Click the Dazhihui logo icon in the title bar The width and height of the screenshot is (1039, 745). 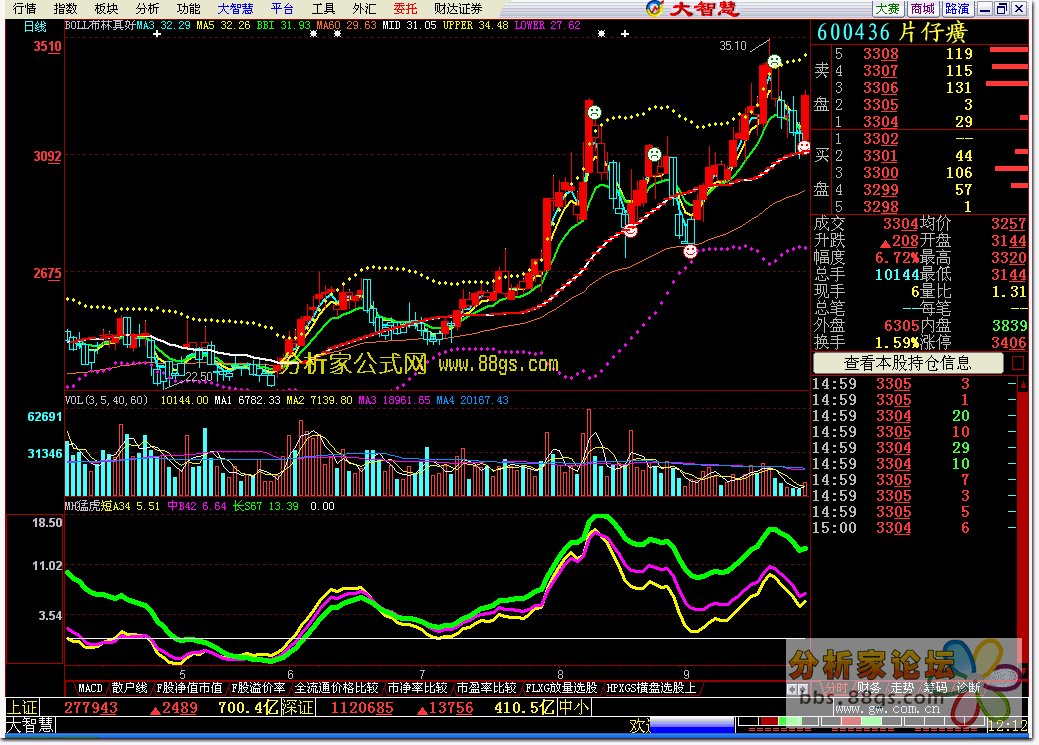click(655, 8)
